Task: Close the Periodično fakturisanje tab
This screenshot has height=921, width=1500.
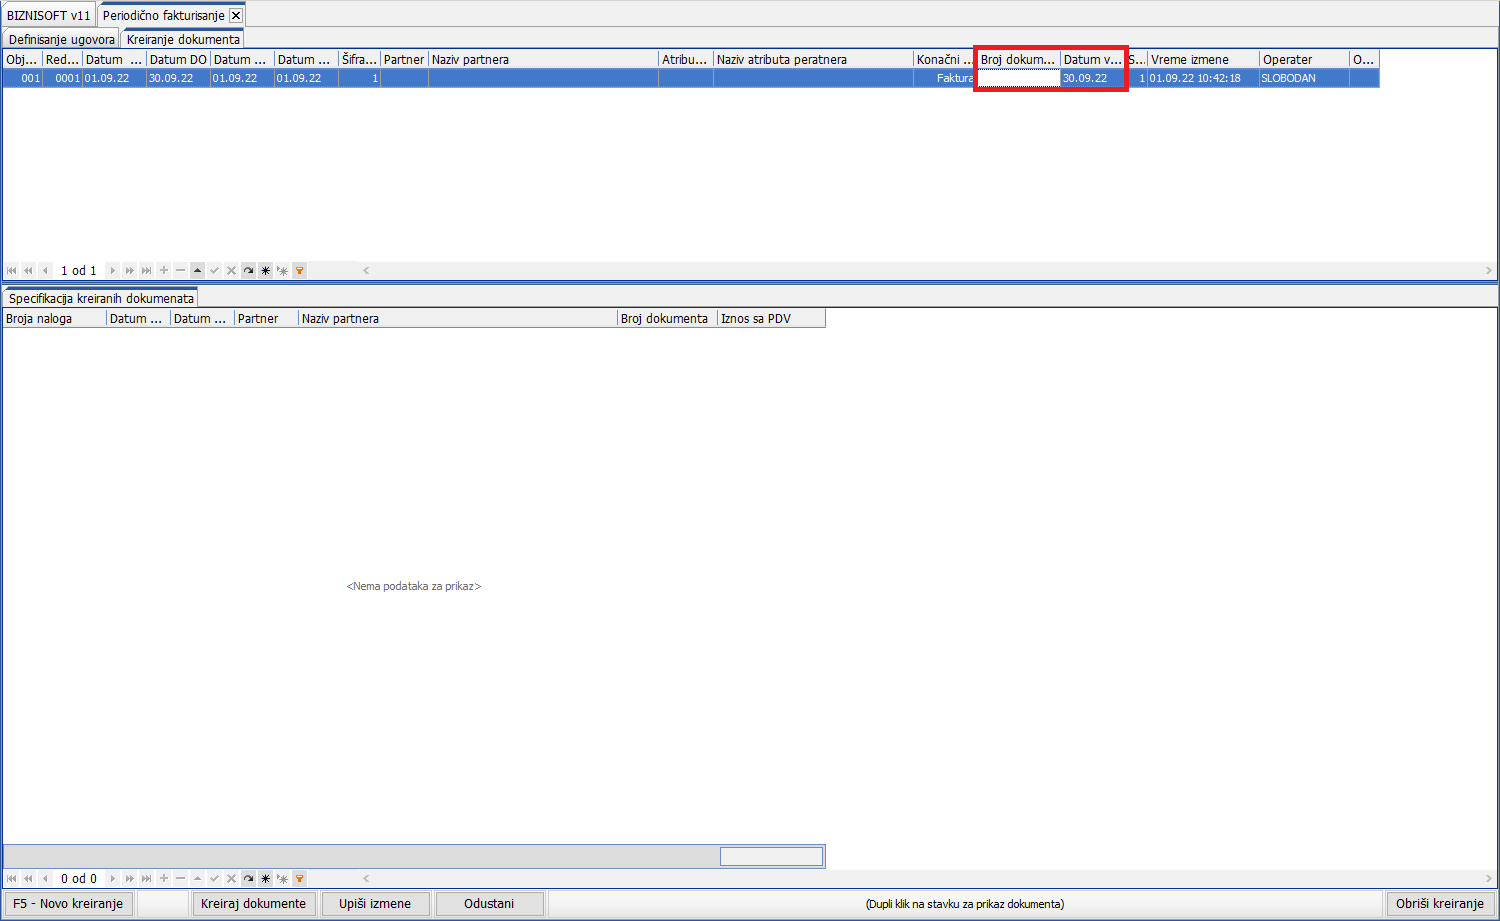Action: (236, 16)
